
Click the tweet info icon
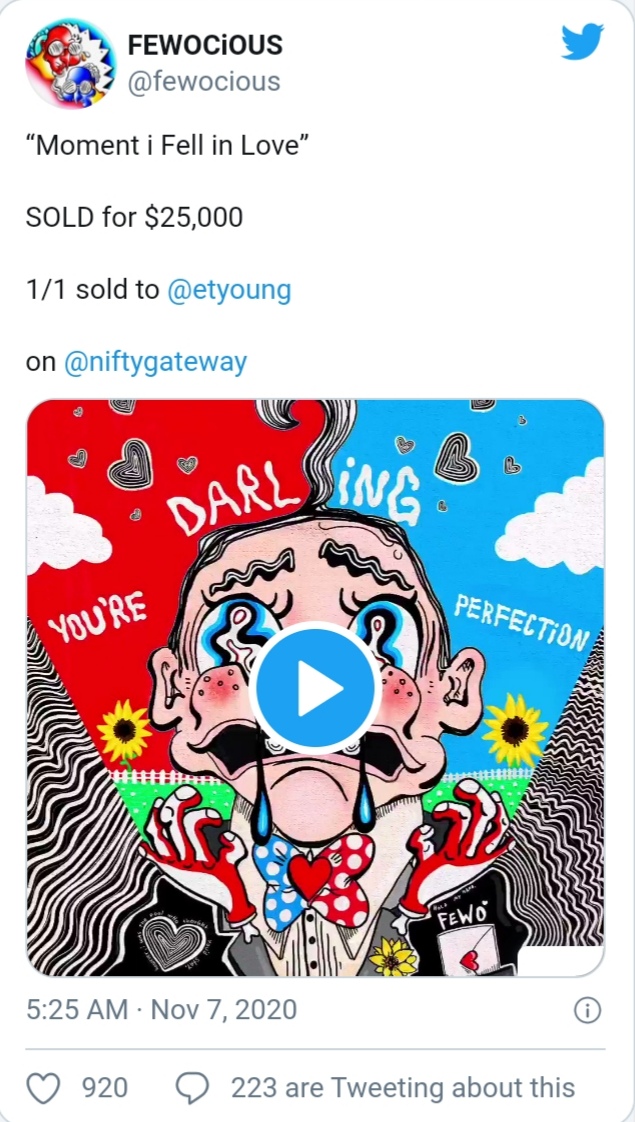point(587,1010)
